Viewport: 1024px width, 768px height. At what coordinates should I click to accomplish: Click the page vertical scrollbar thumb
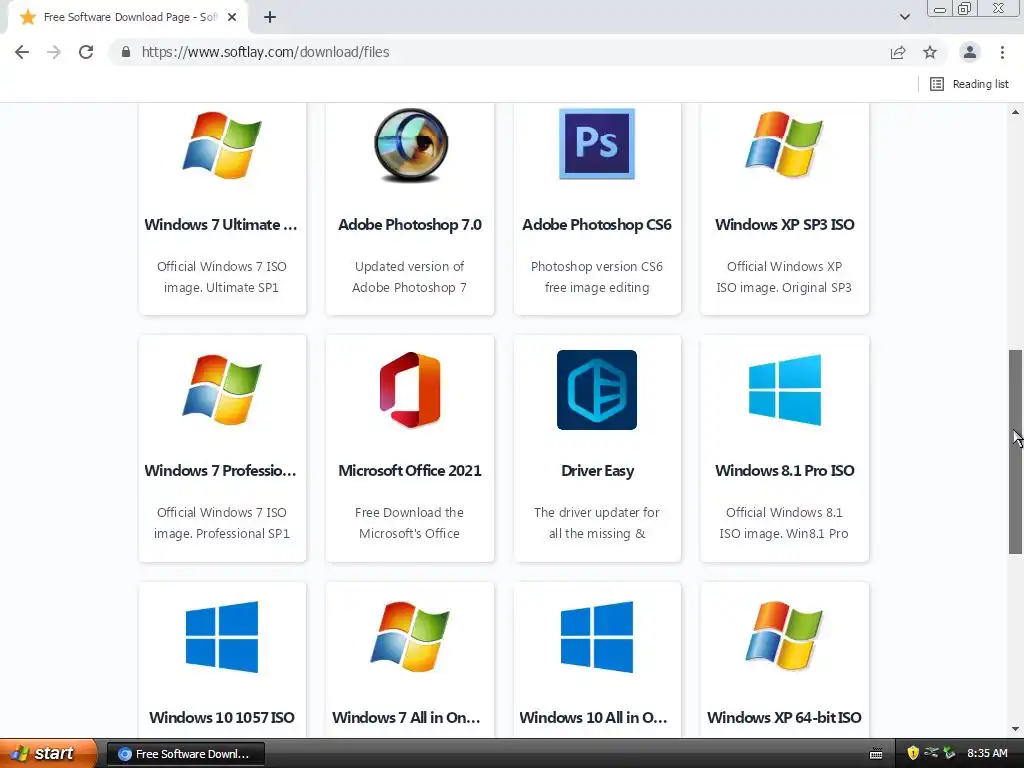click(x=1016, y=452)
